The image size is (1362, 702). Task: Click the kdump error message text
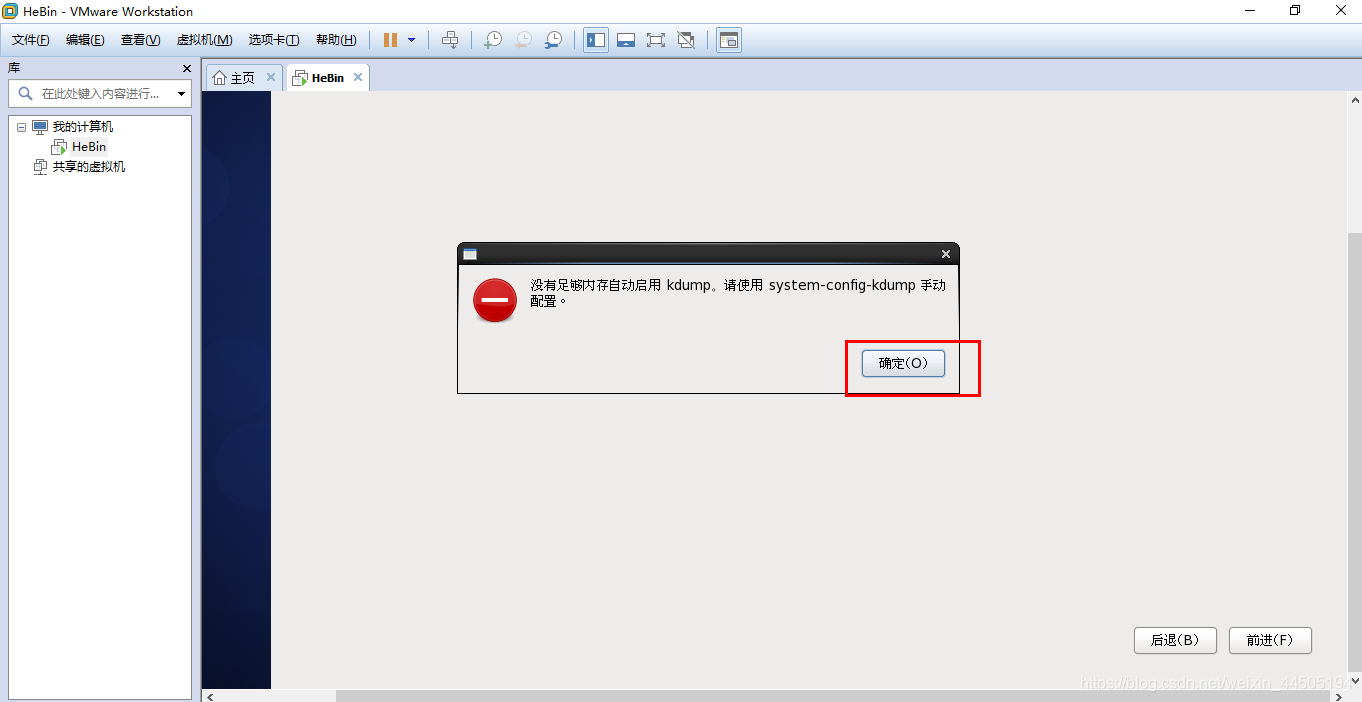[x=737, y=293]
